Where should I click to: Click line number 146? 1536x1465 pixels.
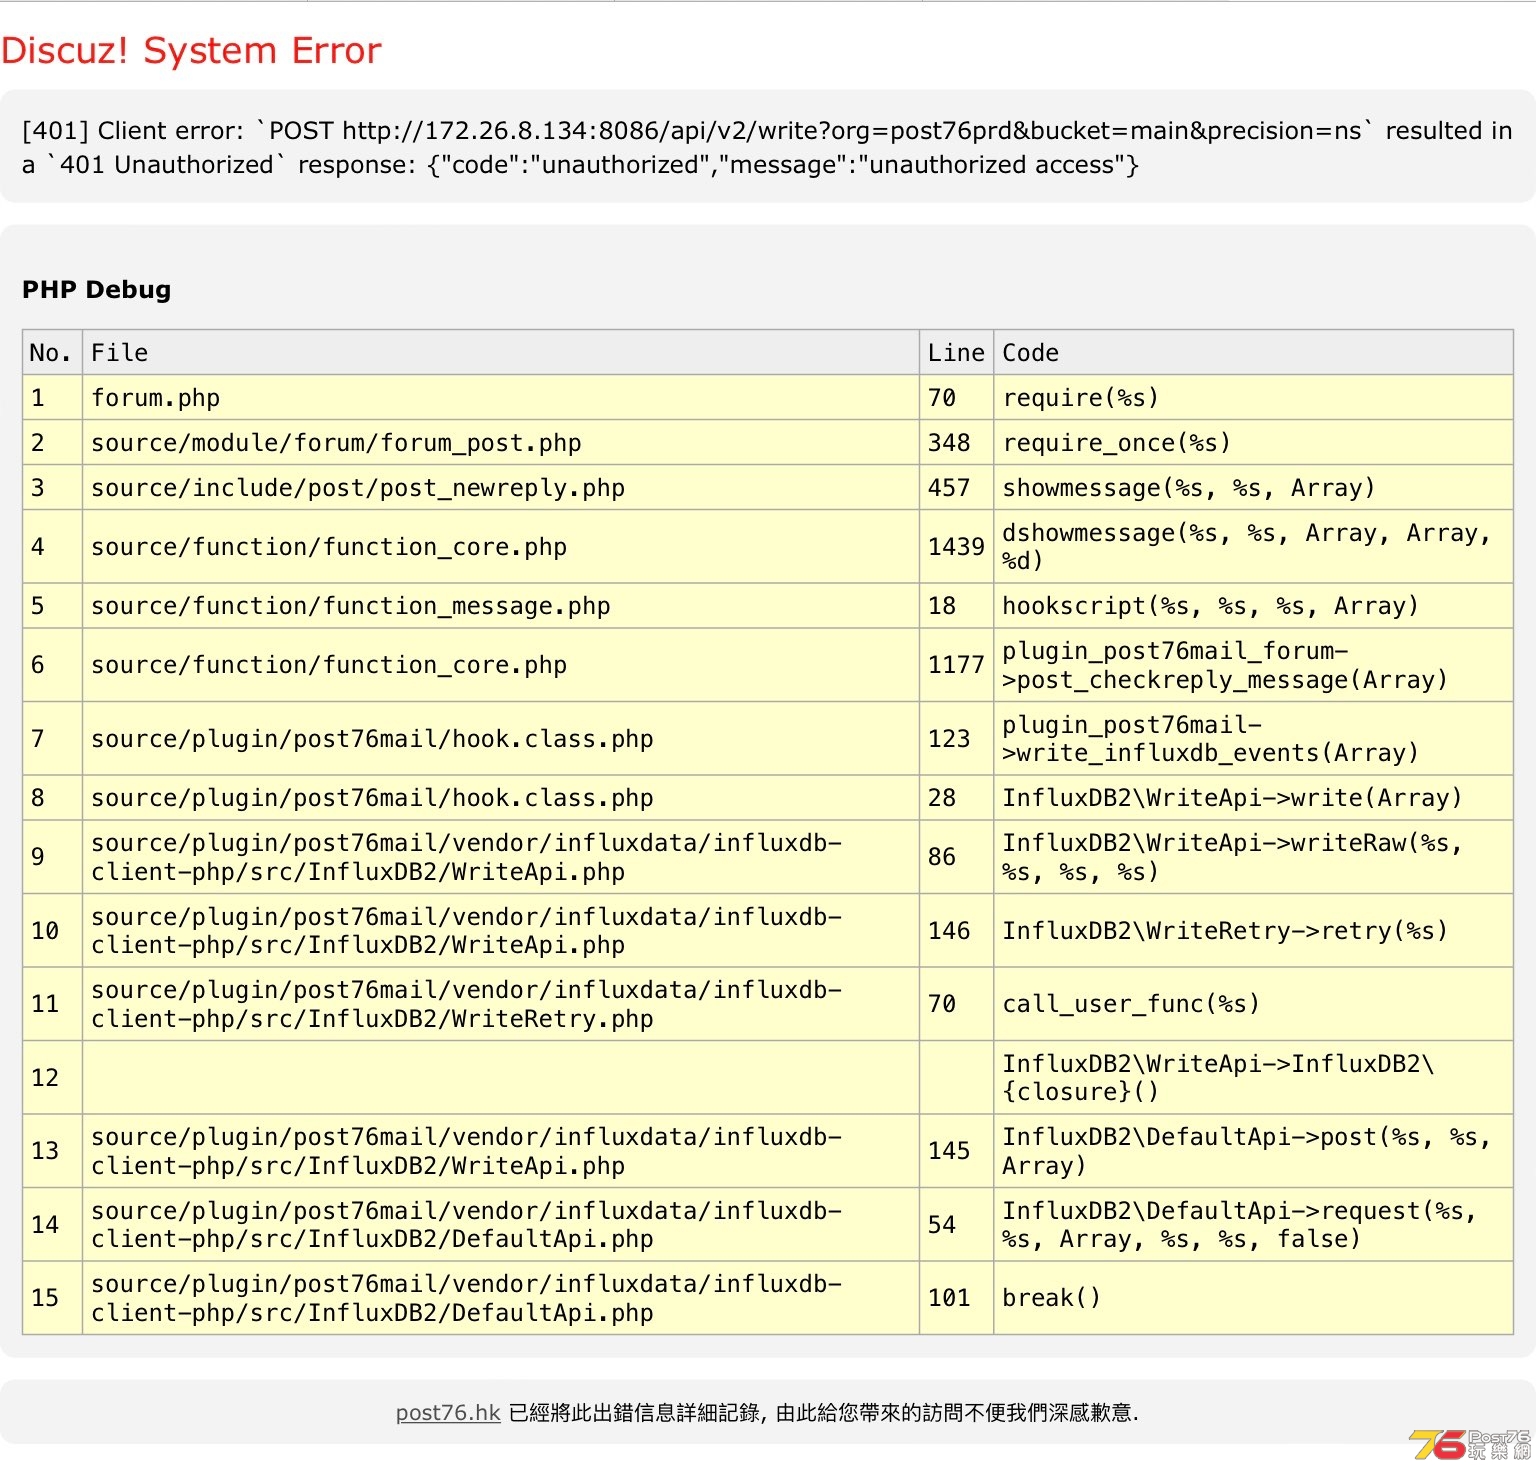click(956, 930)
